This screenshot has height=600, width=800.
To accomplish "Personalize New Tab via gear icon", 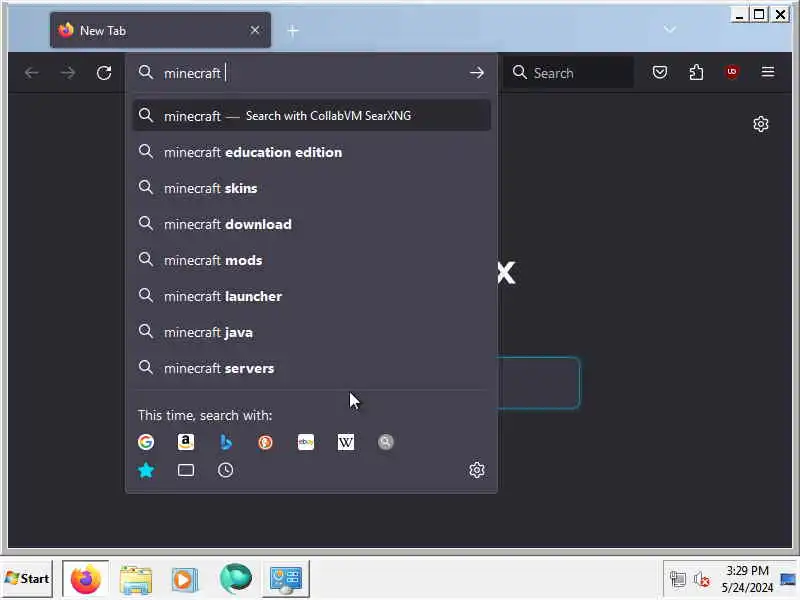I will coord(761,124).
